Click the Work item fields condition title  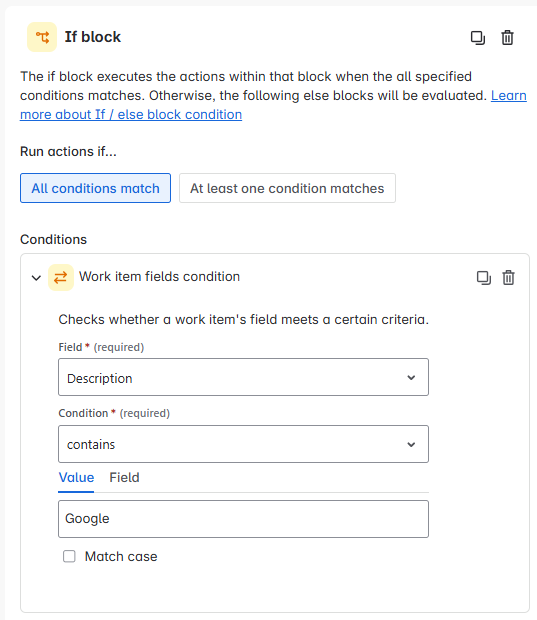159,277
